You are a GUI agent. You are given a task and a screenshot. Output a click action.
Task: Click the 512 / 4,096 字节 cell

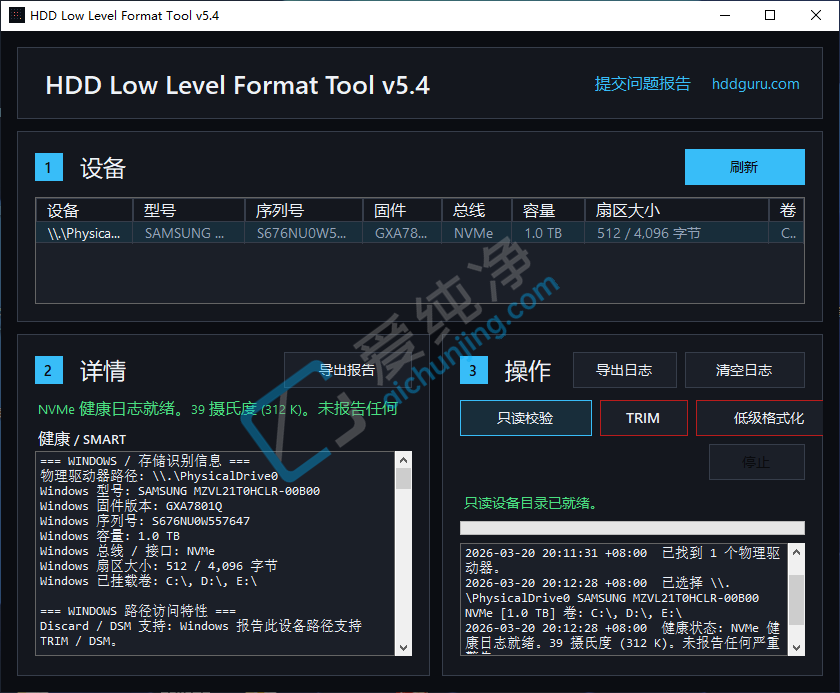pos(677,233)
